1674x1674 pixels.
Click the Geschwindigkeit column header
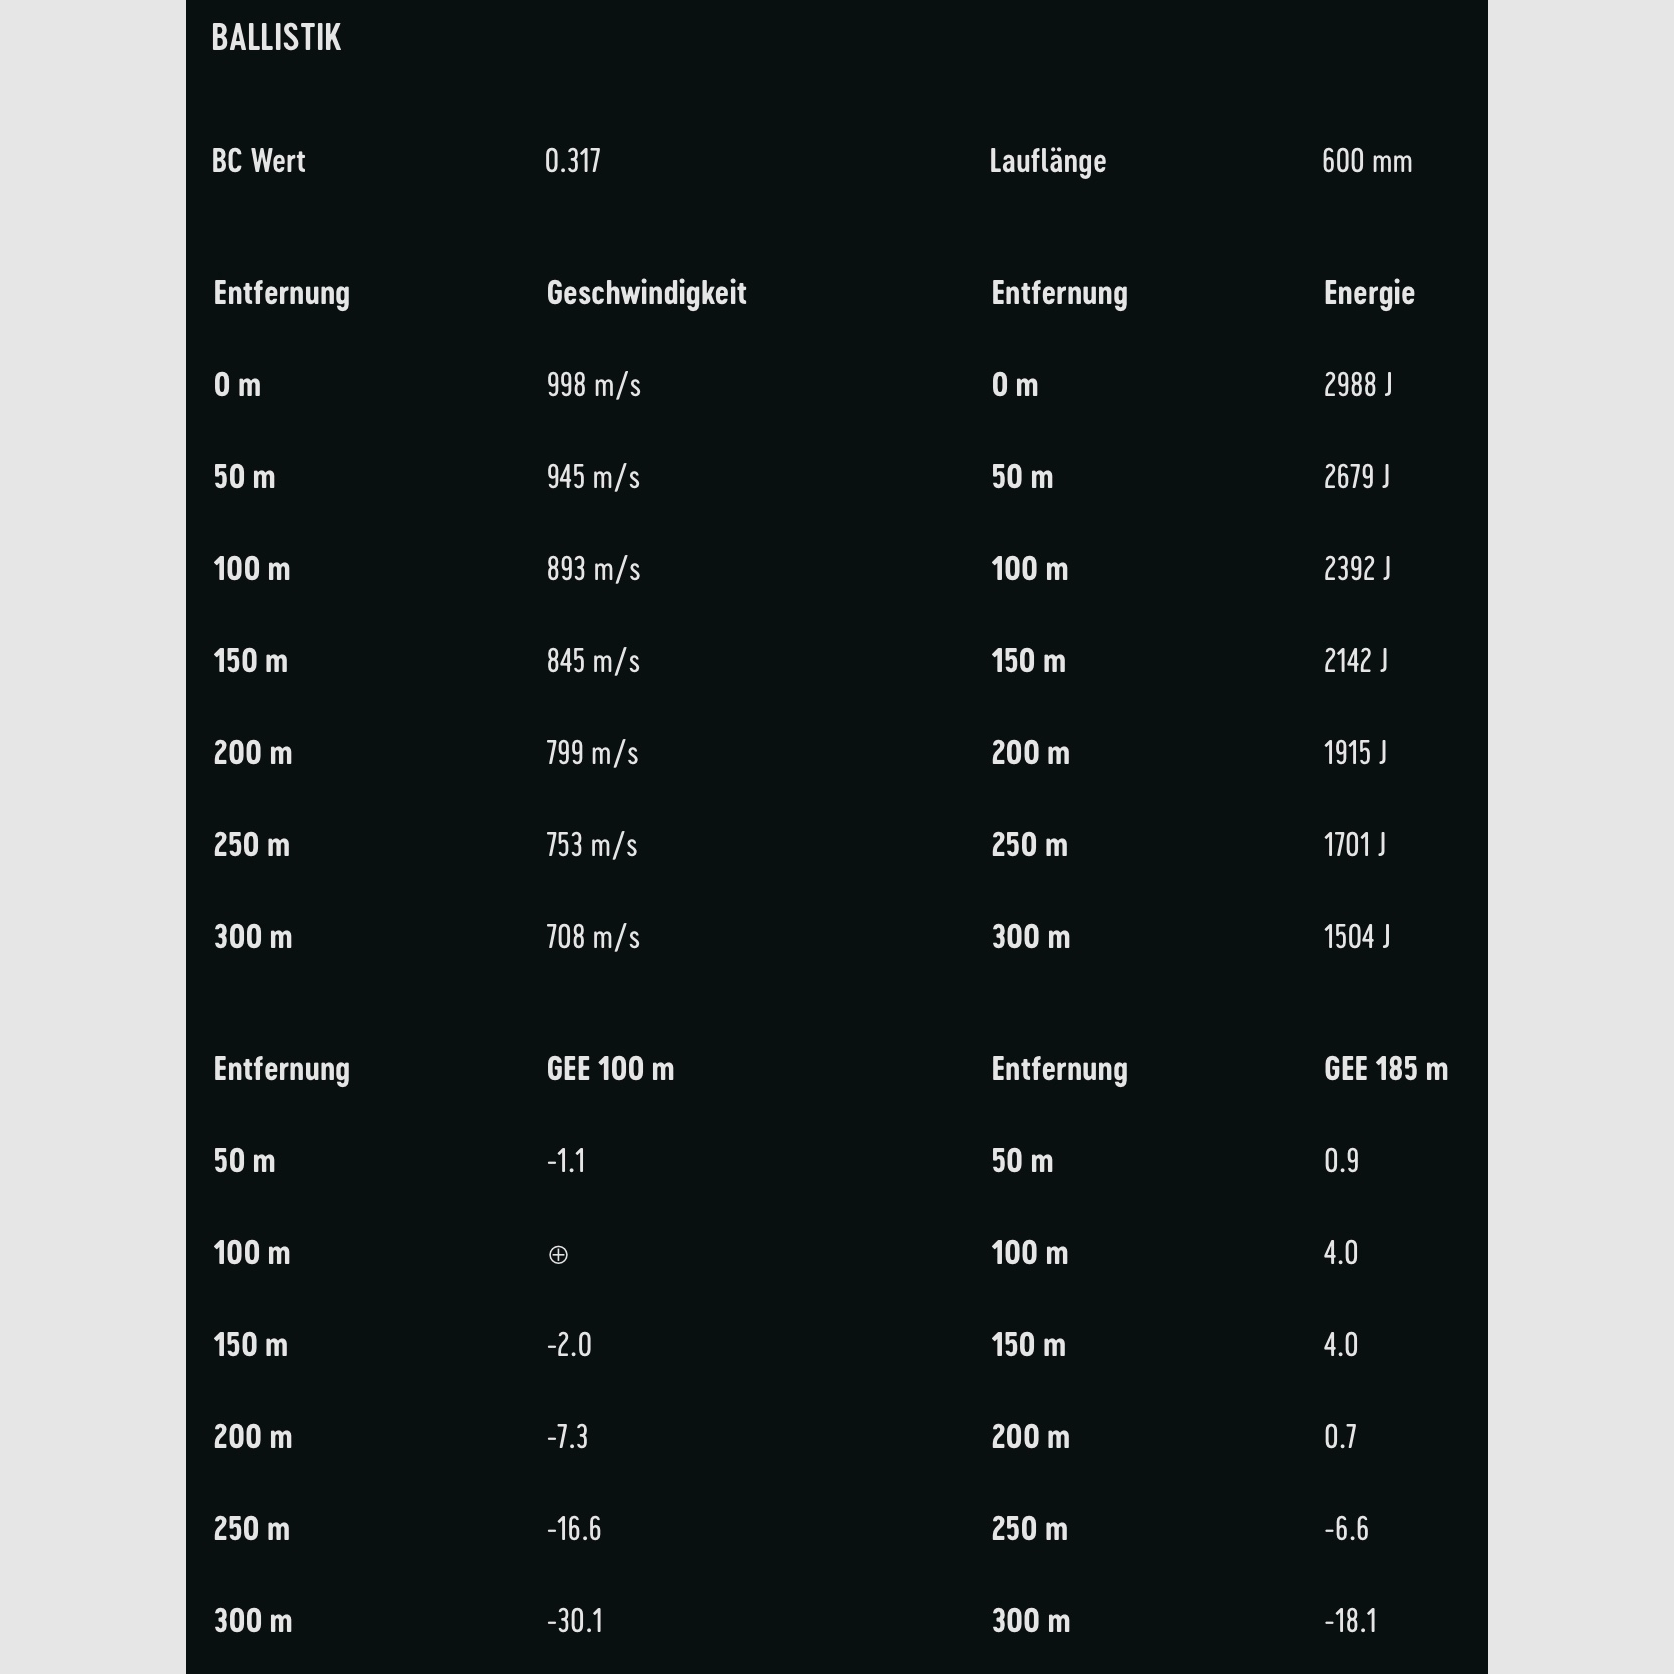[646, 293]
